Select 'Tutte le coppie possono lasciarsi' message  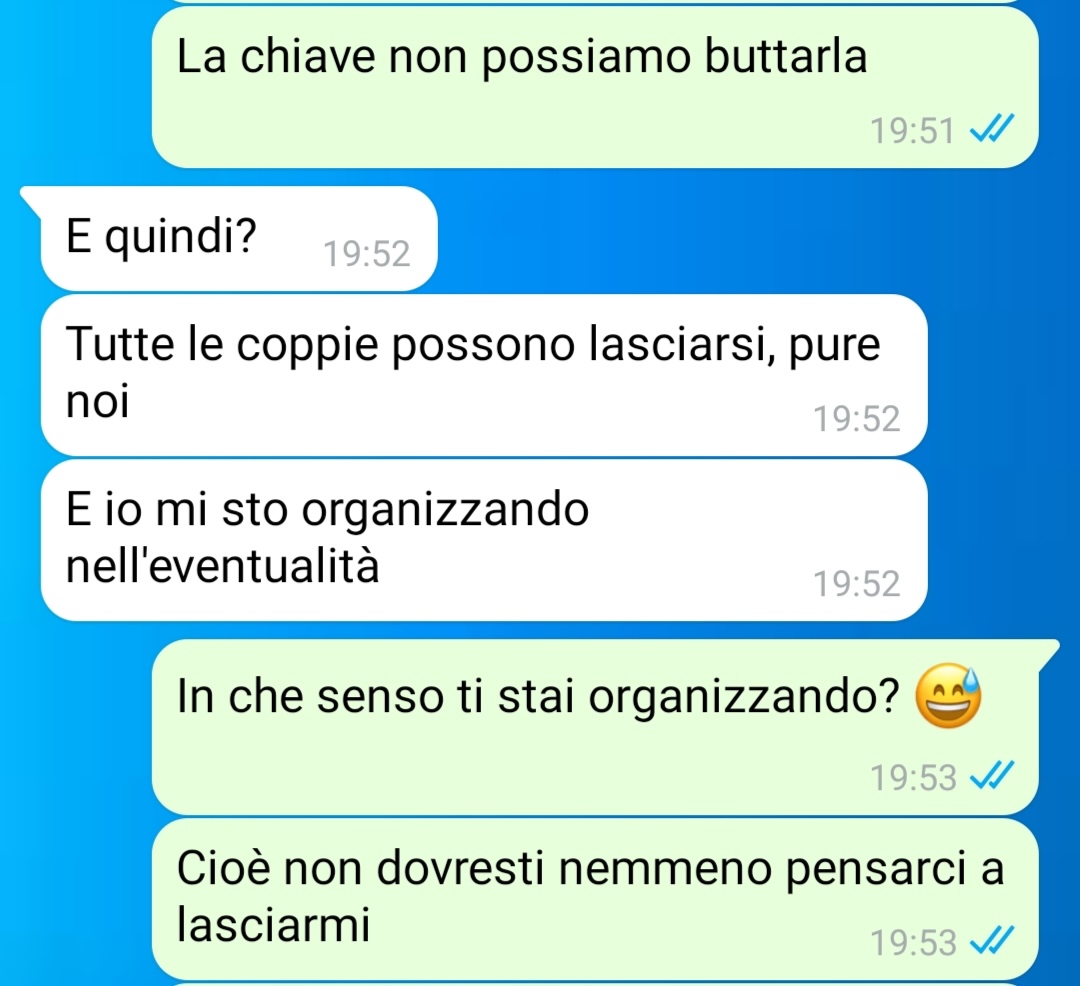pos(484,375)
